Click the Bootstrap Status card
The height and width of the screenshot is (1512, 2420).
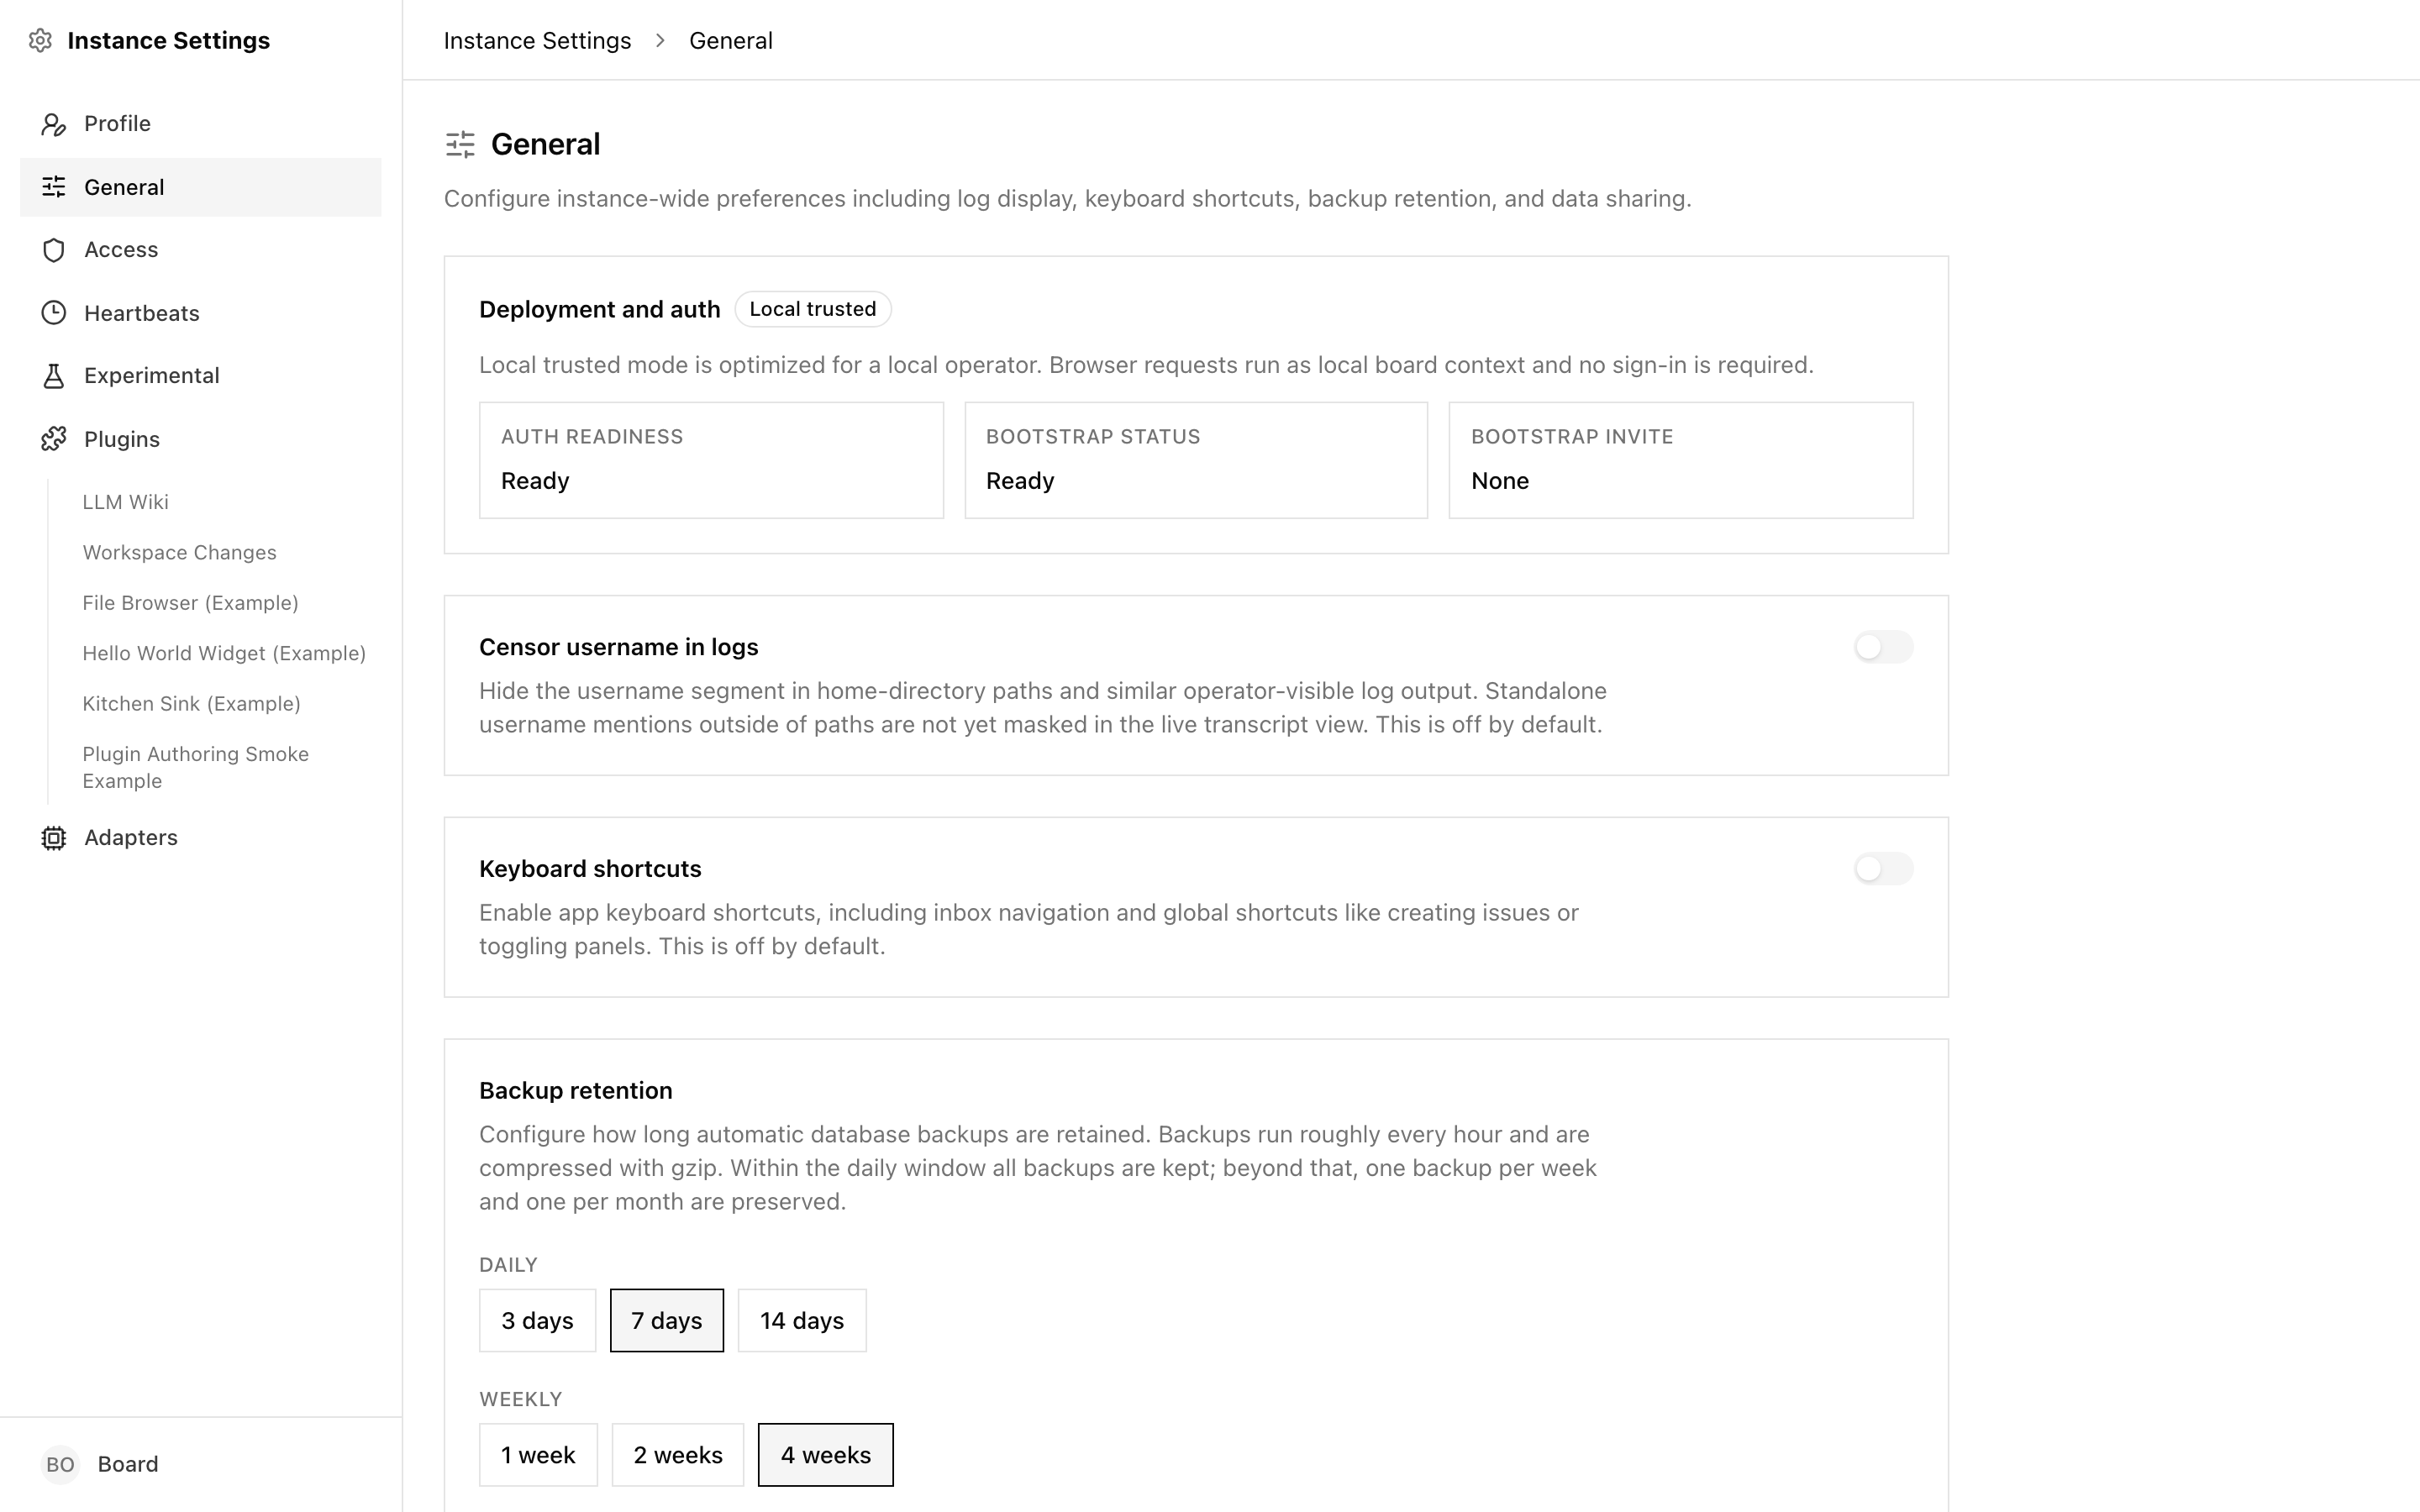pyautogui.click(x=1196, y=460)
